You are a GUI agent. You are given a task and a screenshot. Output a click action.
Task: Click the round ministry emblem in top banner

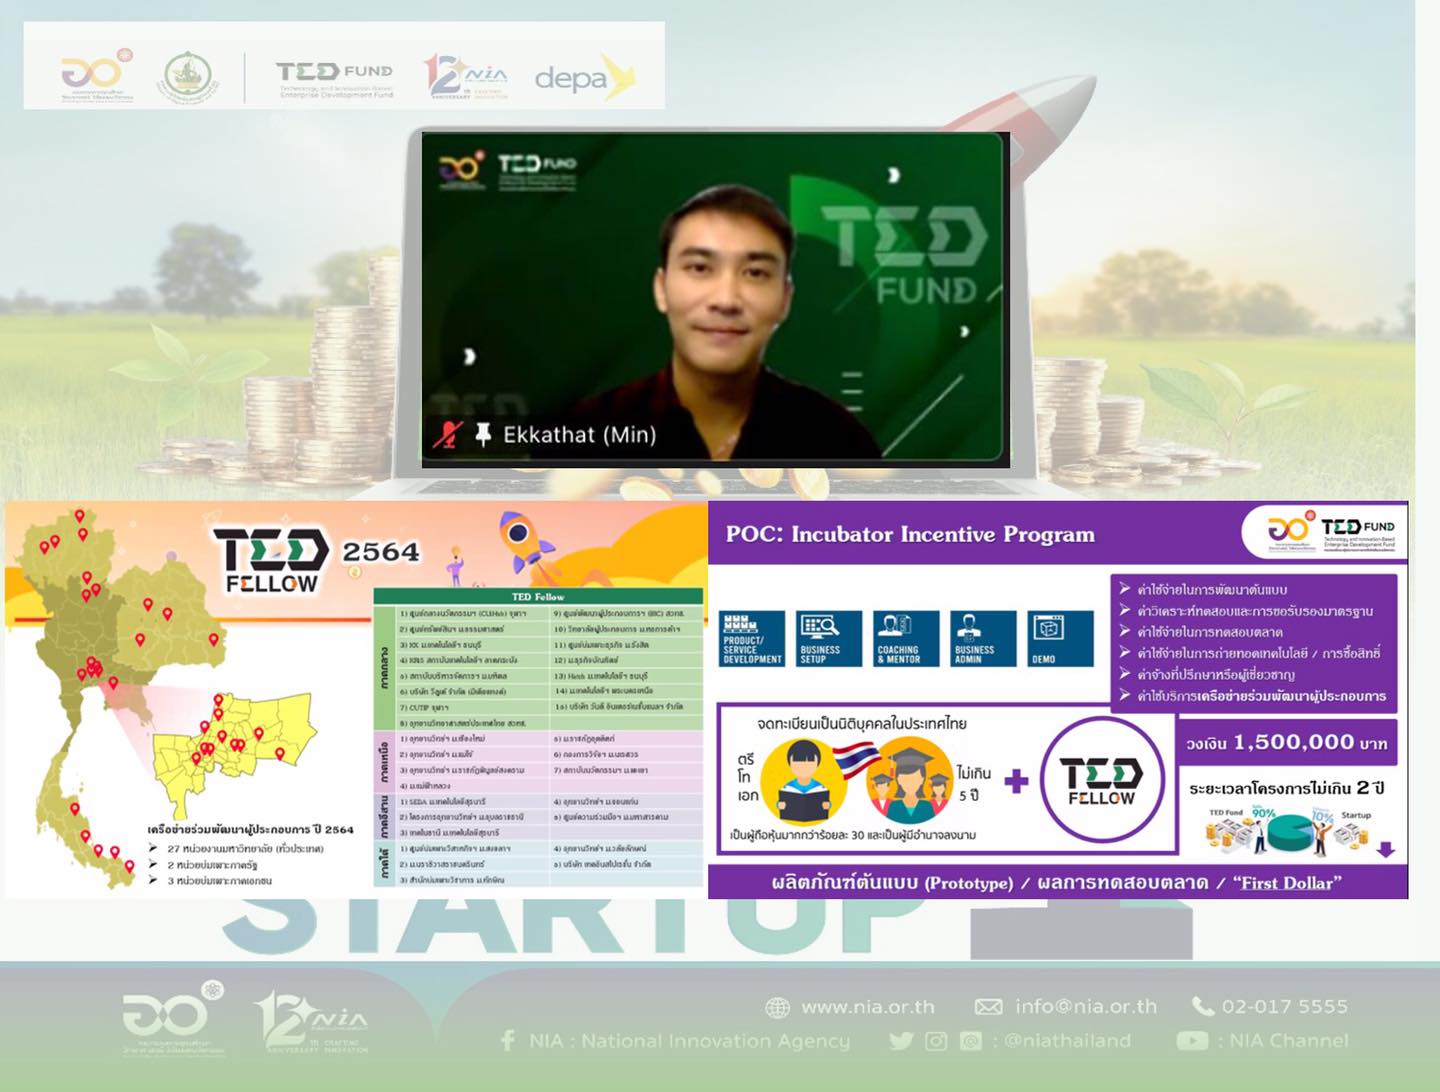(x=187, y=78)
